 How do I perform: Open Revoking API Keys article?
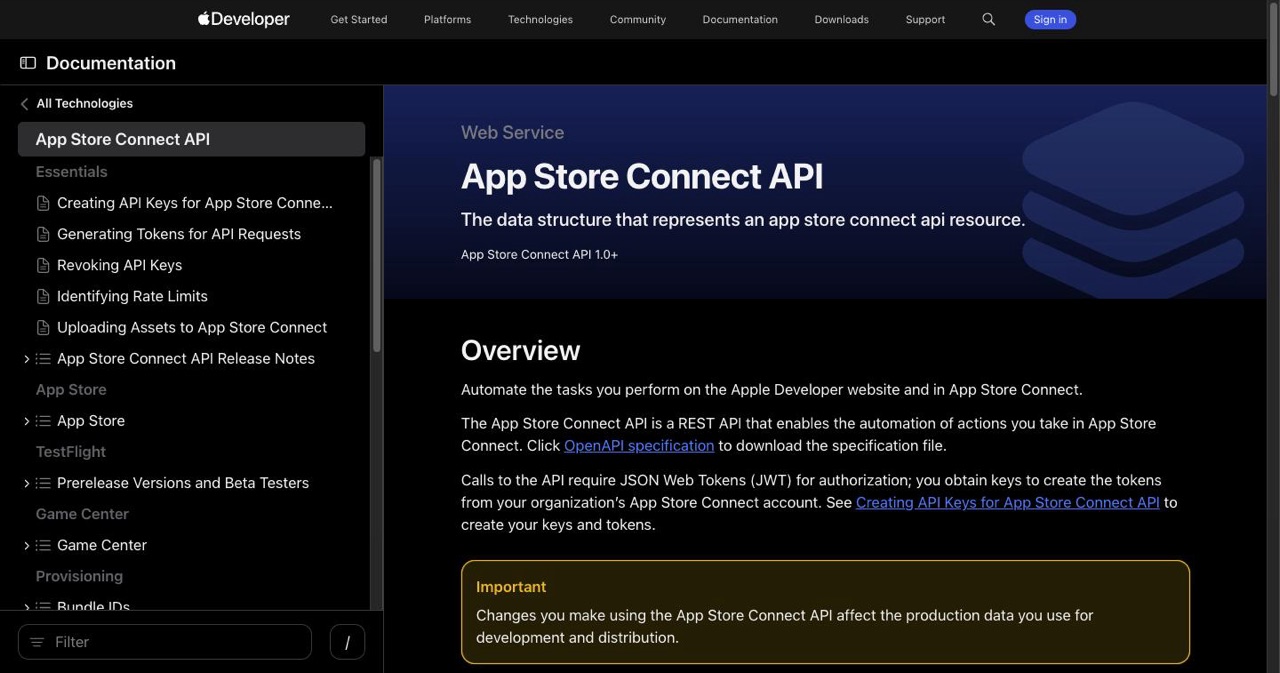(119, 265)
